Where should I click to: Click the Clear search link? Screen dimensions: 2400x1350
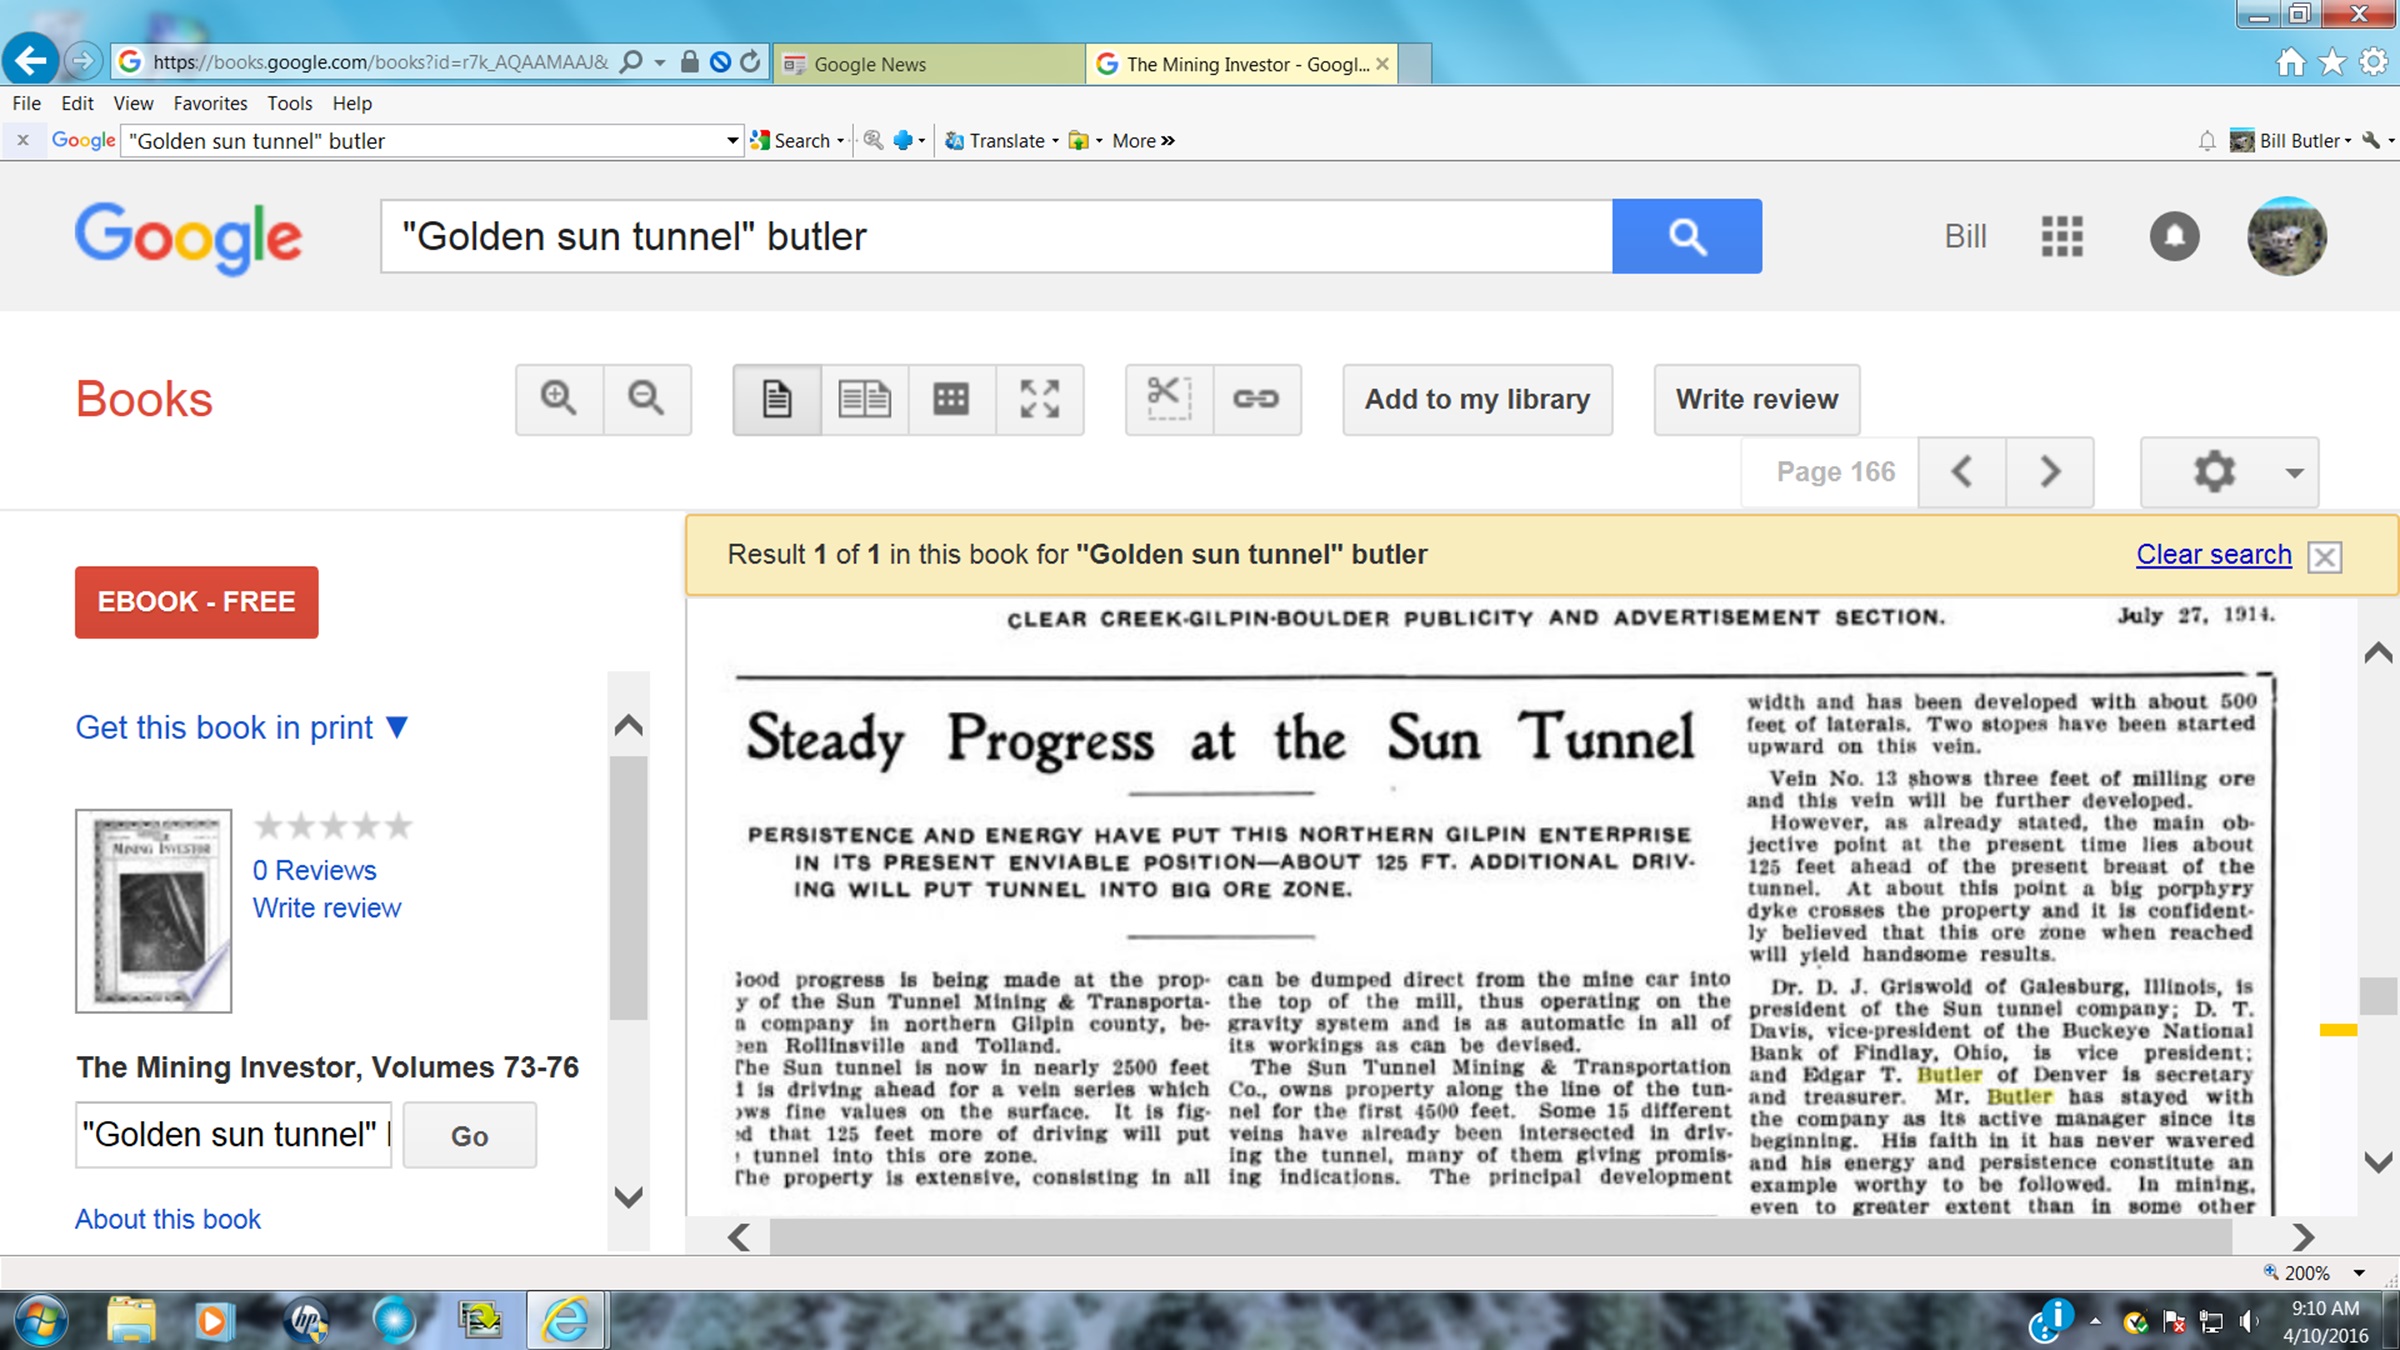[2214, 554]
